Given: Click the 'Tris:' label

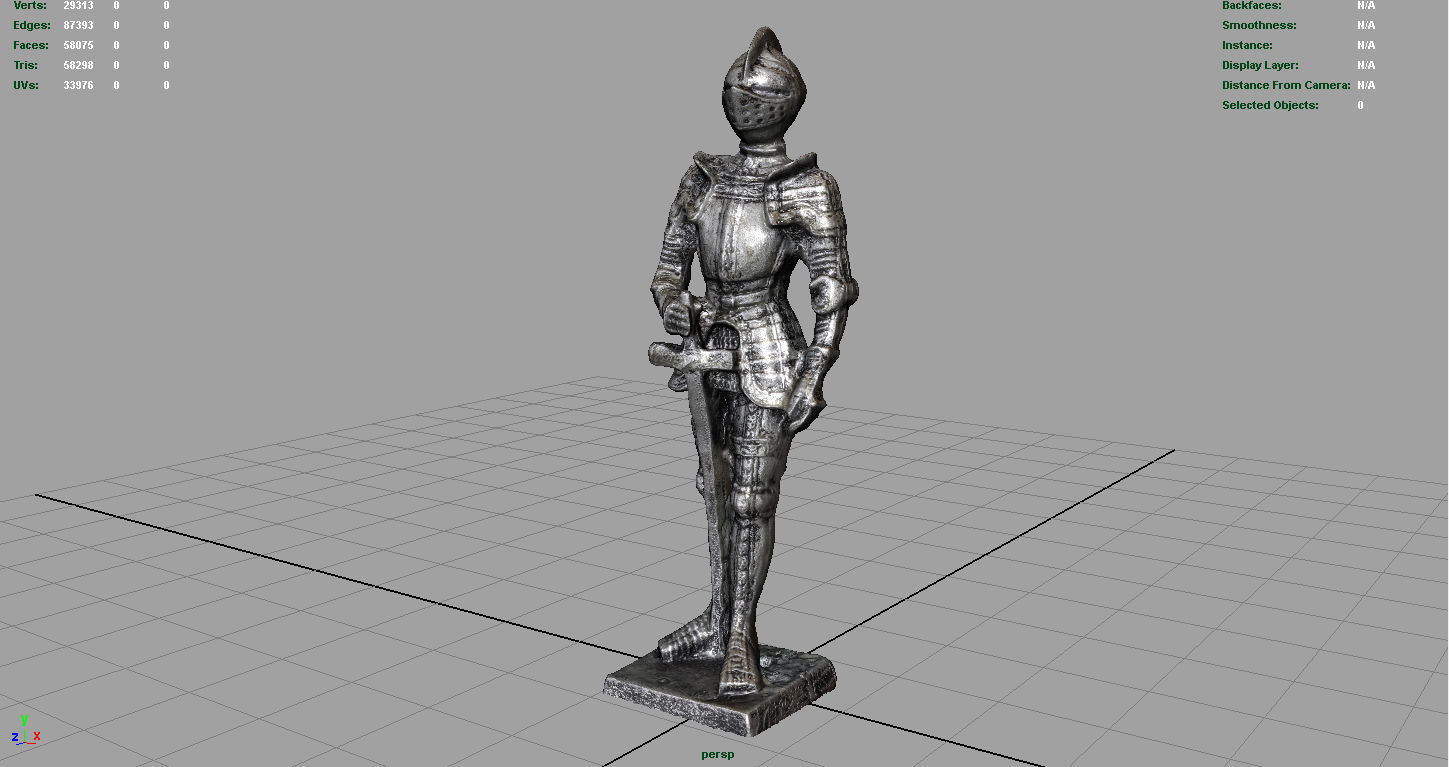Looking at the screenshot, I should click(26, 65).
